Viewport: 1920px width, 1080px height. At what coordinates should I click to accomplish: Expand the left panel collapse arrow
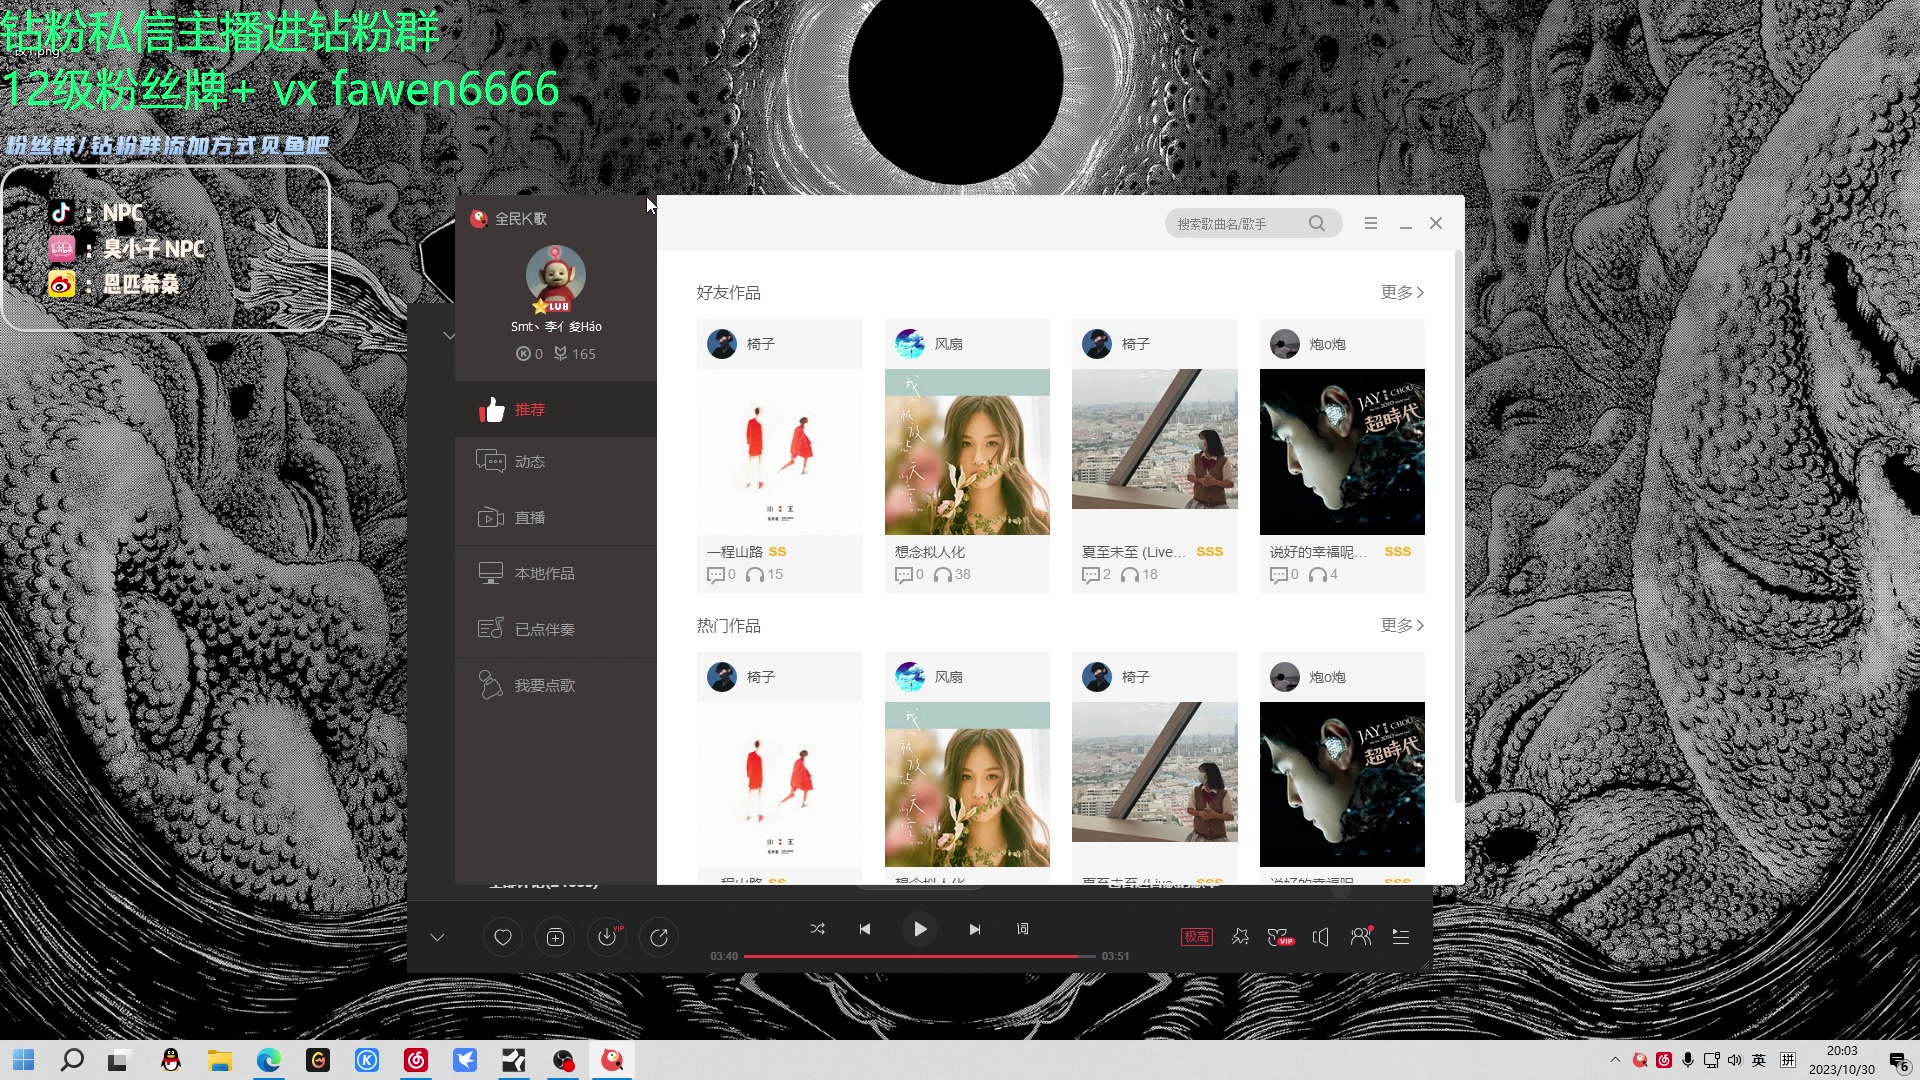tap(448, 335)
